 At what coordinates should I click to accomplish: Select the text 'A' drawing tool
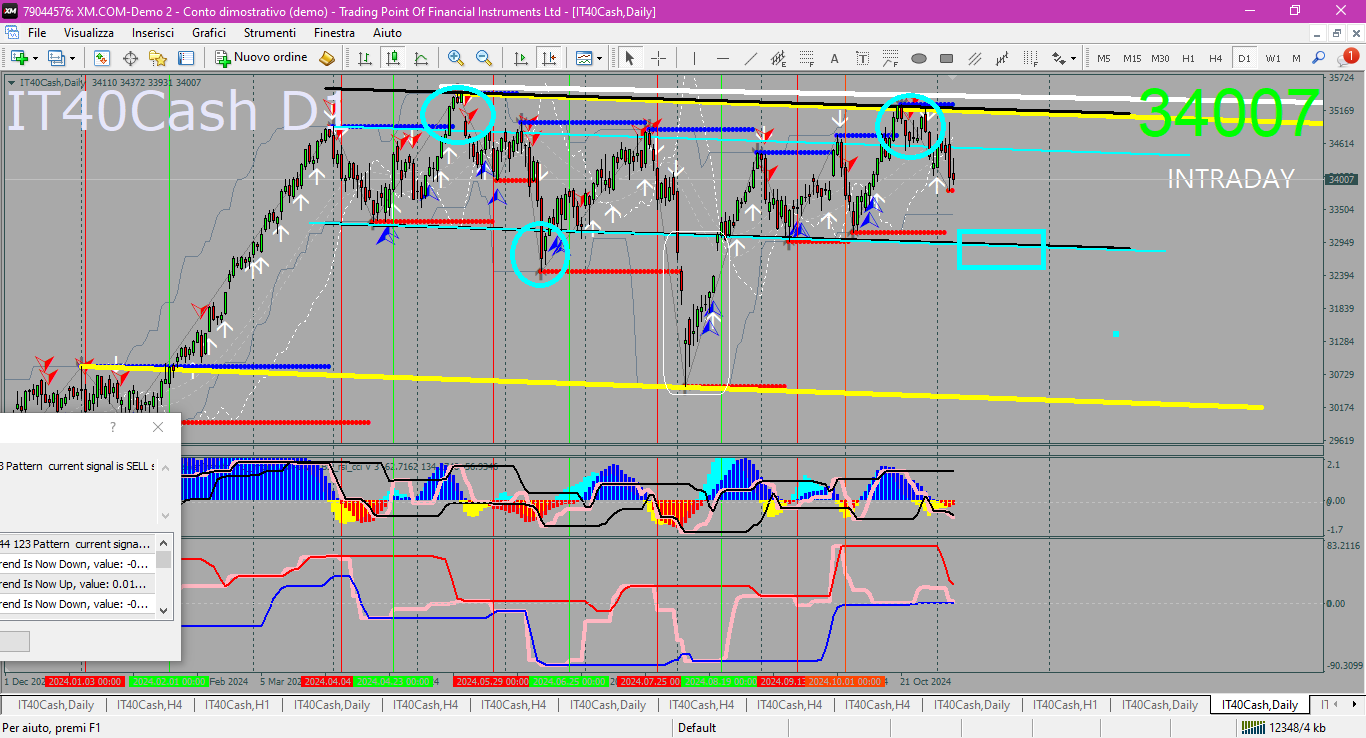(835, 58)
